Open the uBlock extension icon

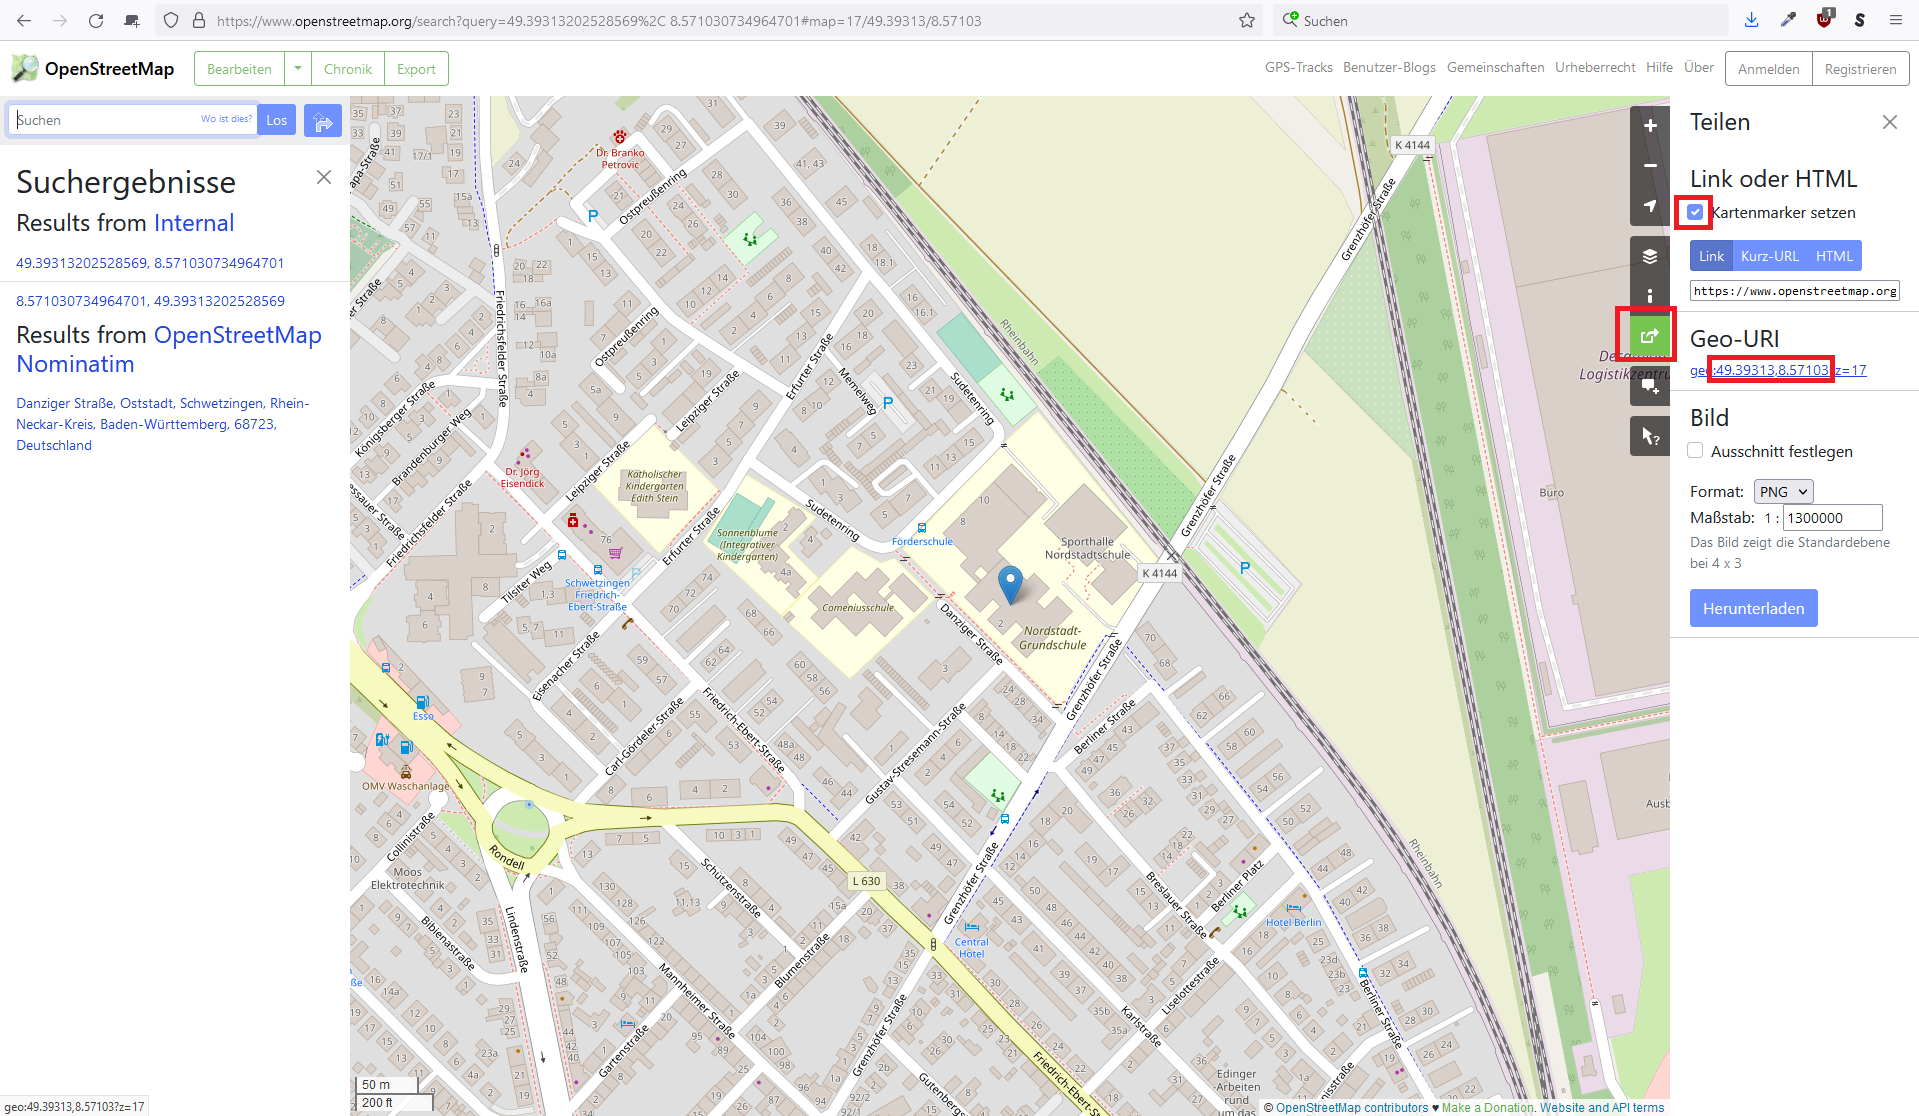point(1825,19)
